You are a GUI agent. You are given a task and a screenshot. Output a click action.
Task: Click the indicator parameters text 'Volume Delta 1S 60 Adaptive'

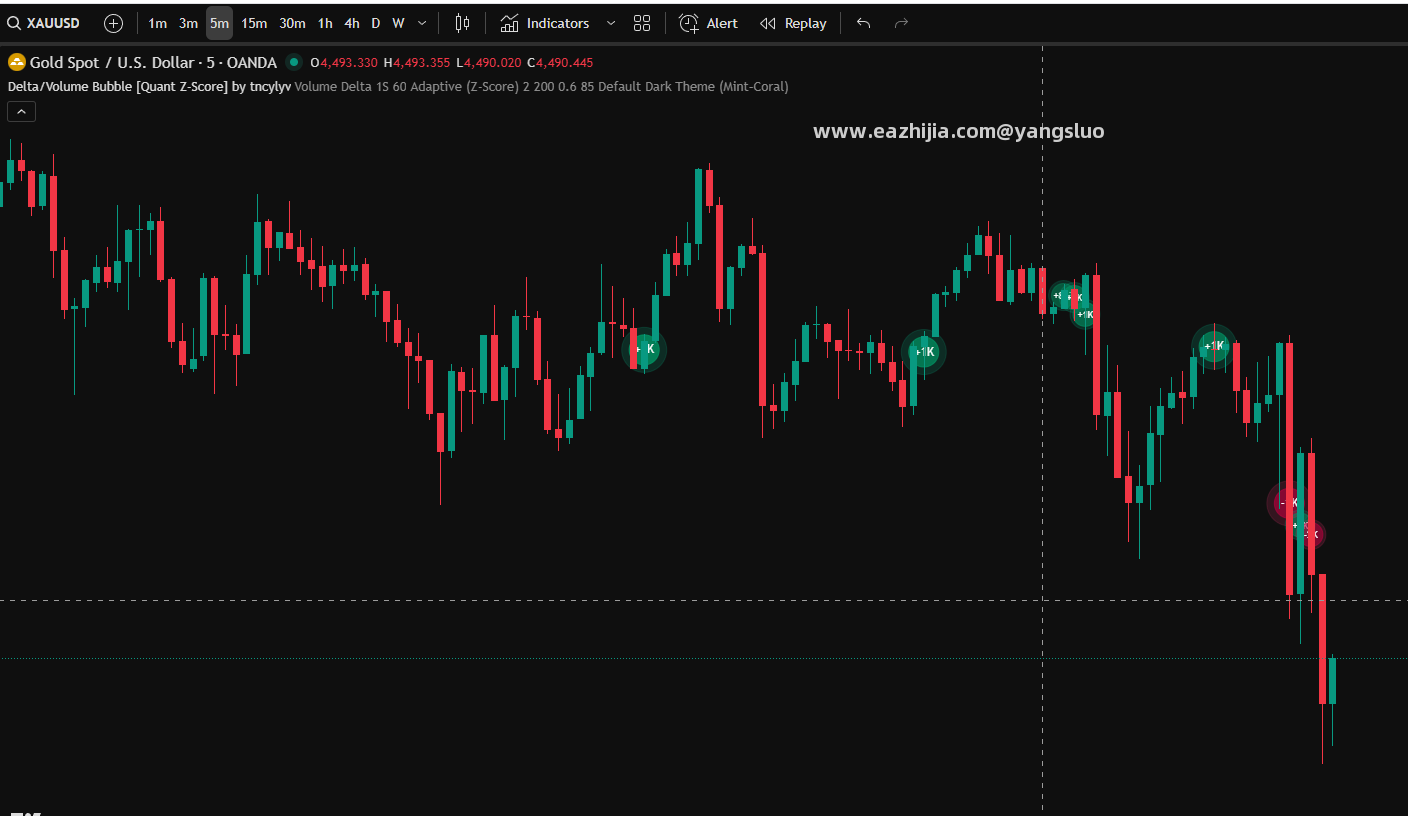(x=379, y=86)
